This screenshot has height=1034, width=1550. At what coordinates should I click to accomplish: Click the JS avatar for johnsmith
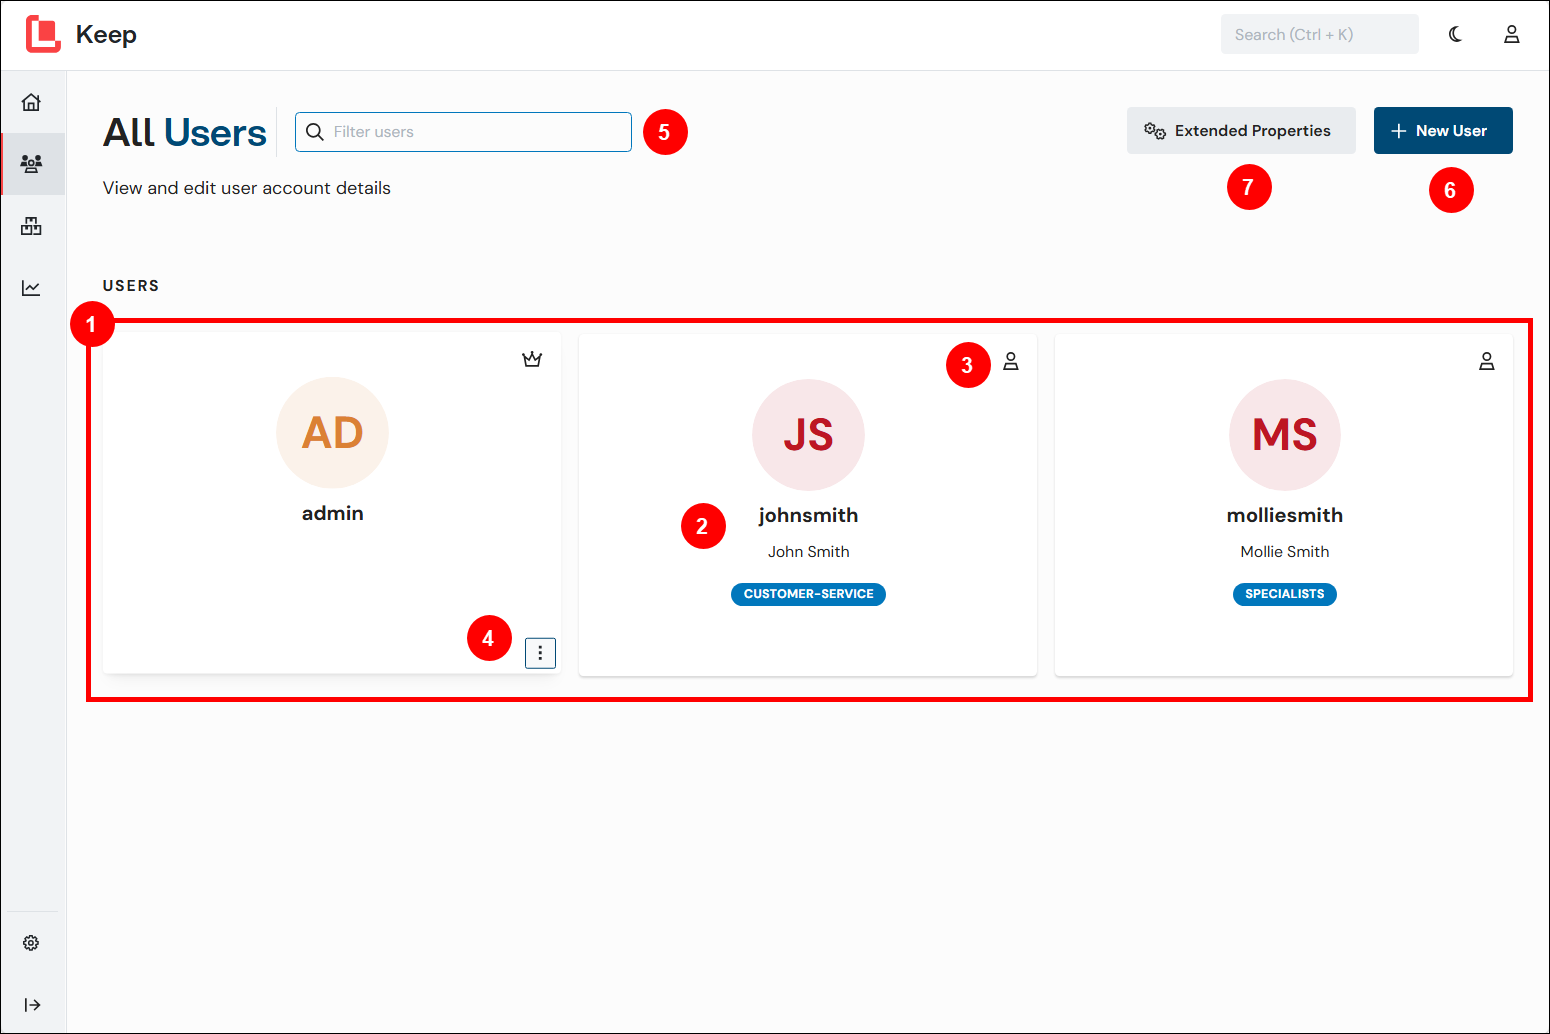pos(808,435)
